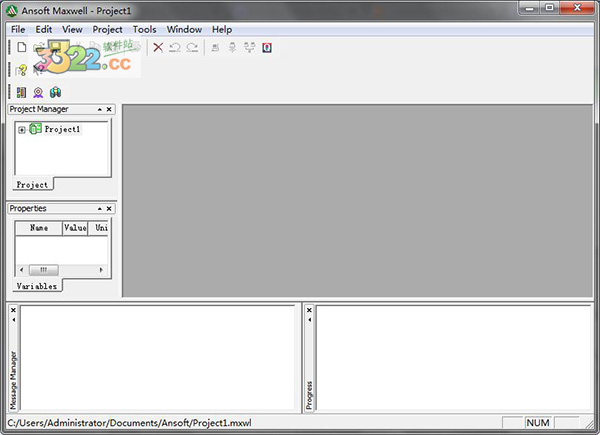Click the Properties scrollbar left arrow
The image size is (600, 435).
click(x=21, y=270)
